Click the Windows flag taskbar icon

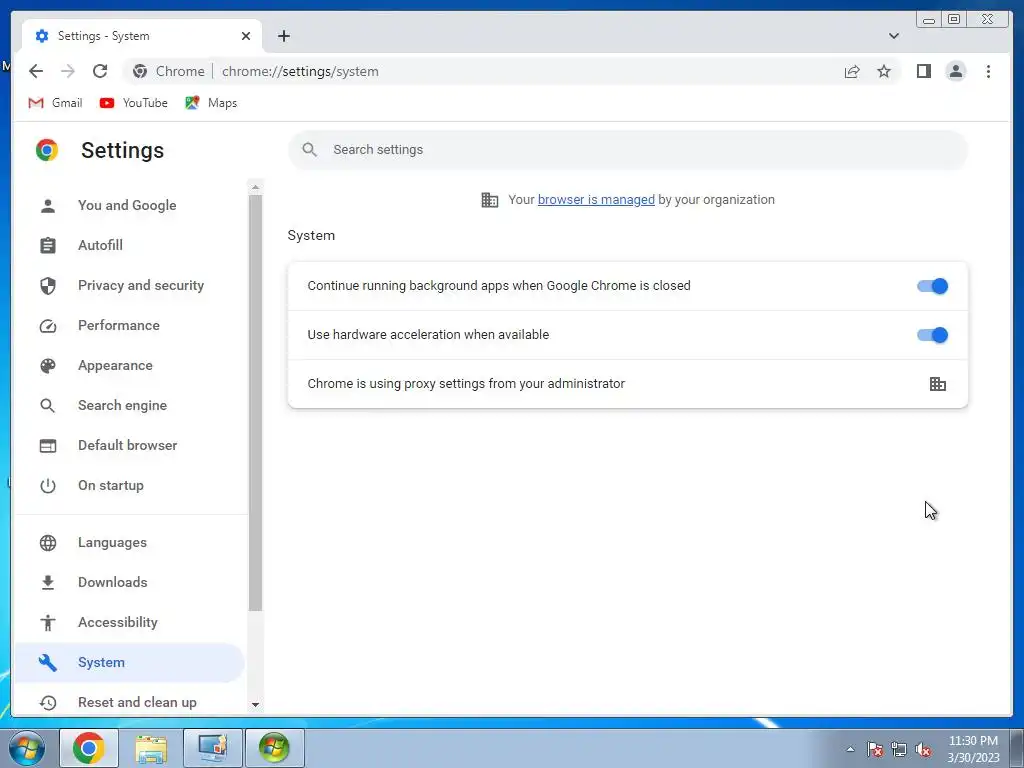tap(274, 748)
